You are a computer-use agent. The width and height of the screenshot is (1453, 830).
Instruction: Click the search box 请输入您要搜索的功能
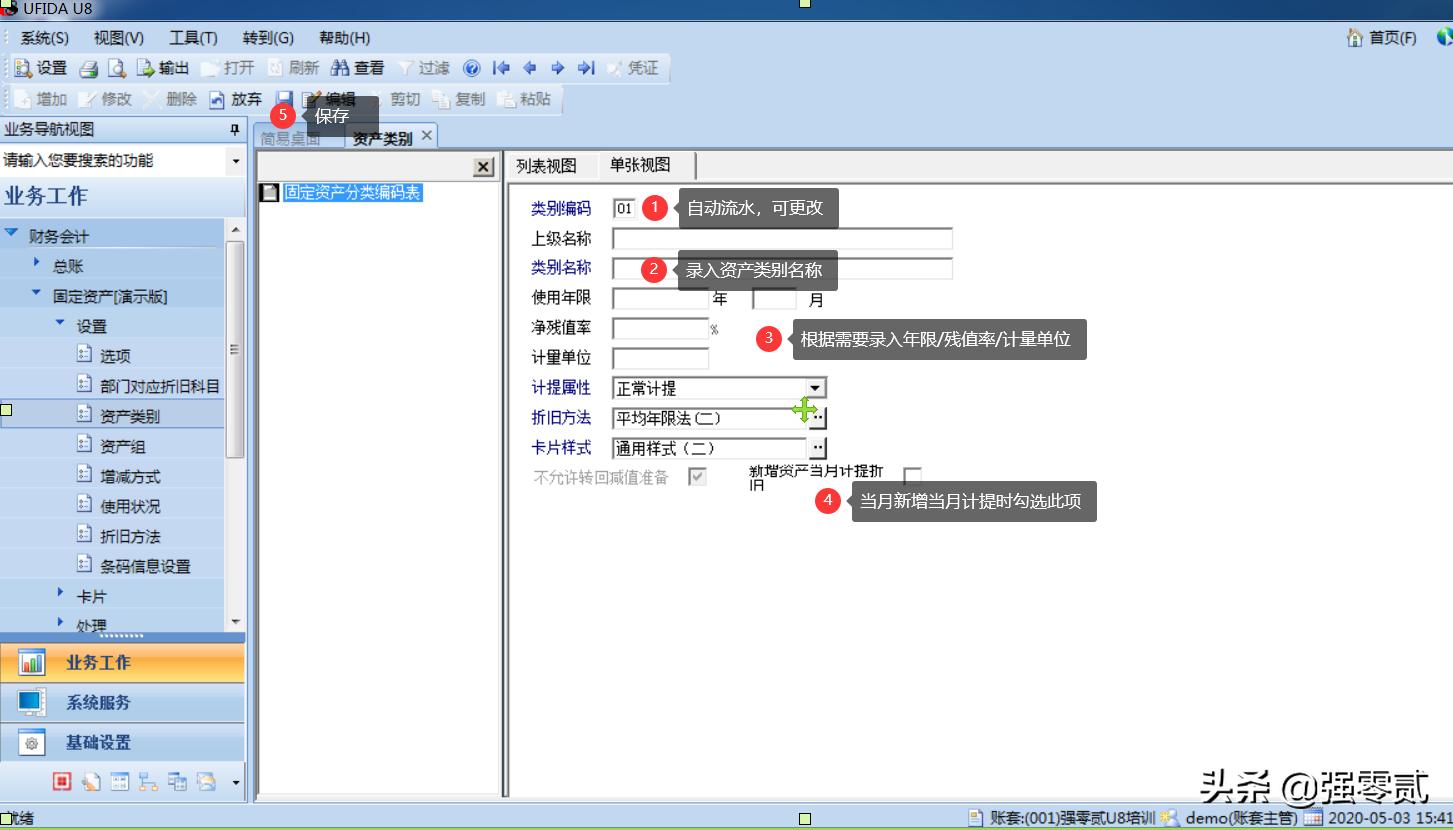(114, 161)
